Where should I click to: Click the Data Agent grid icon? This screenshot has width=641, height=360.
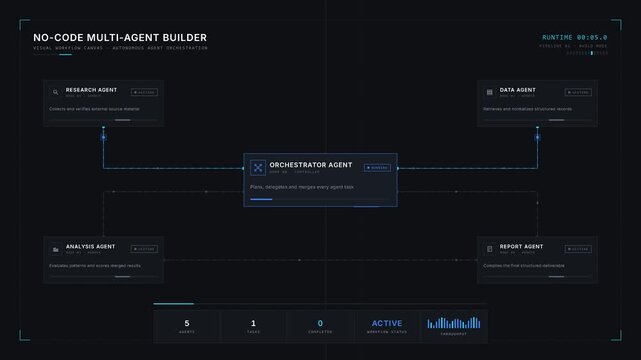(489, 92)
